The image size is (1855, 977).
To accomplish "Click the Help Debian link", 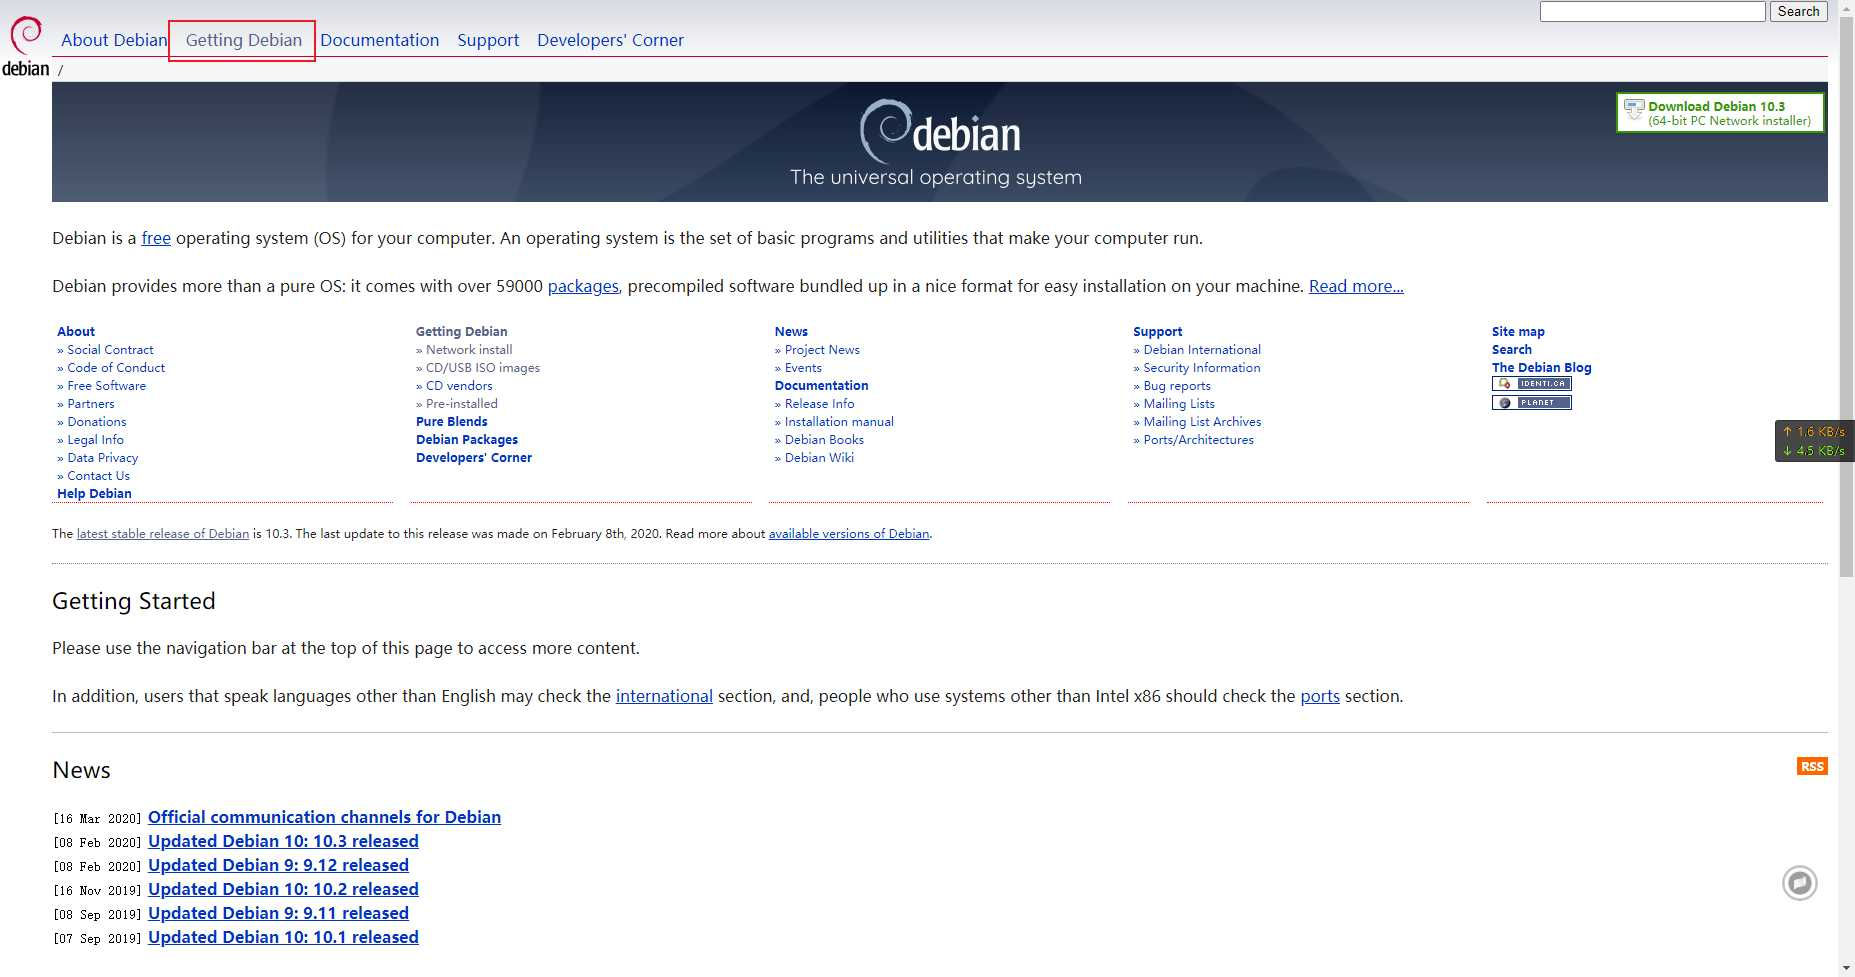I will (94, 494).
